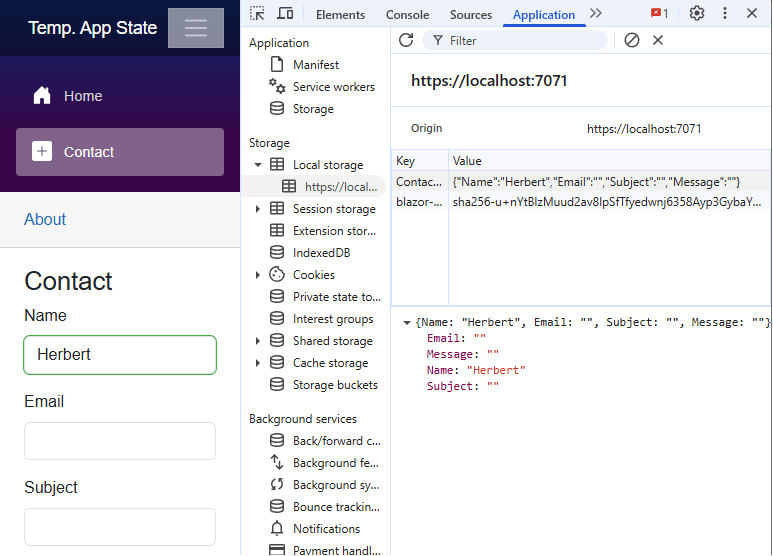Expand the Session storage tree node
This screenshot has width=773, height=556.
(258, 209)
